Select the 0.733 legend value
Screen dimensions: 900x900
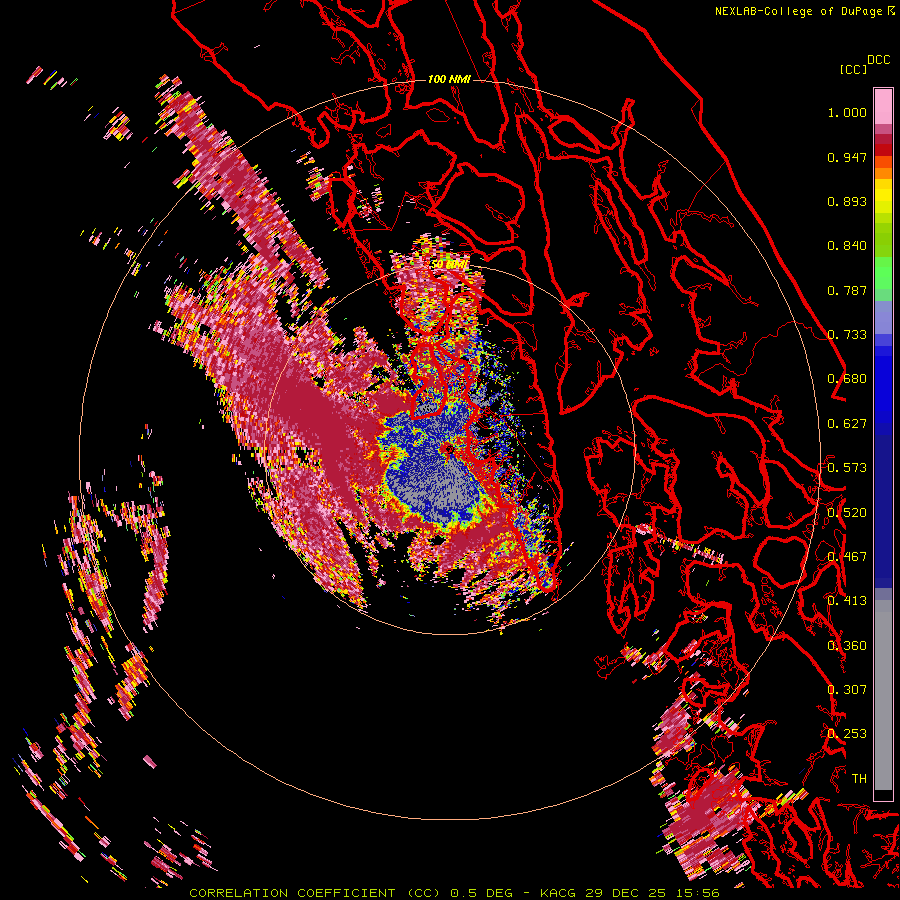coord(847,335)
